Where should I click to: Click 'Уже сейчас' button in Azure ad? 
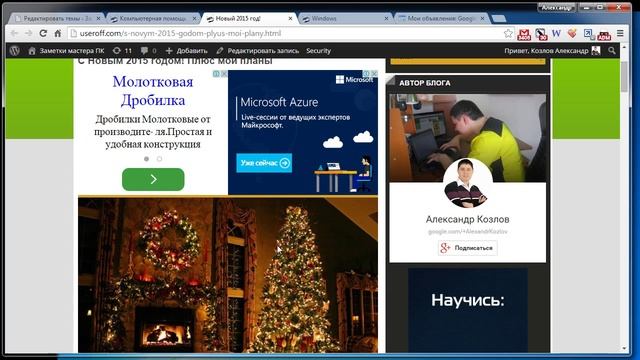pyautogui.click(x=264, y=163)
